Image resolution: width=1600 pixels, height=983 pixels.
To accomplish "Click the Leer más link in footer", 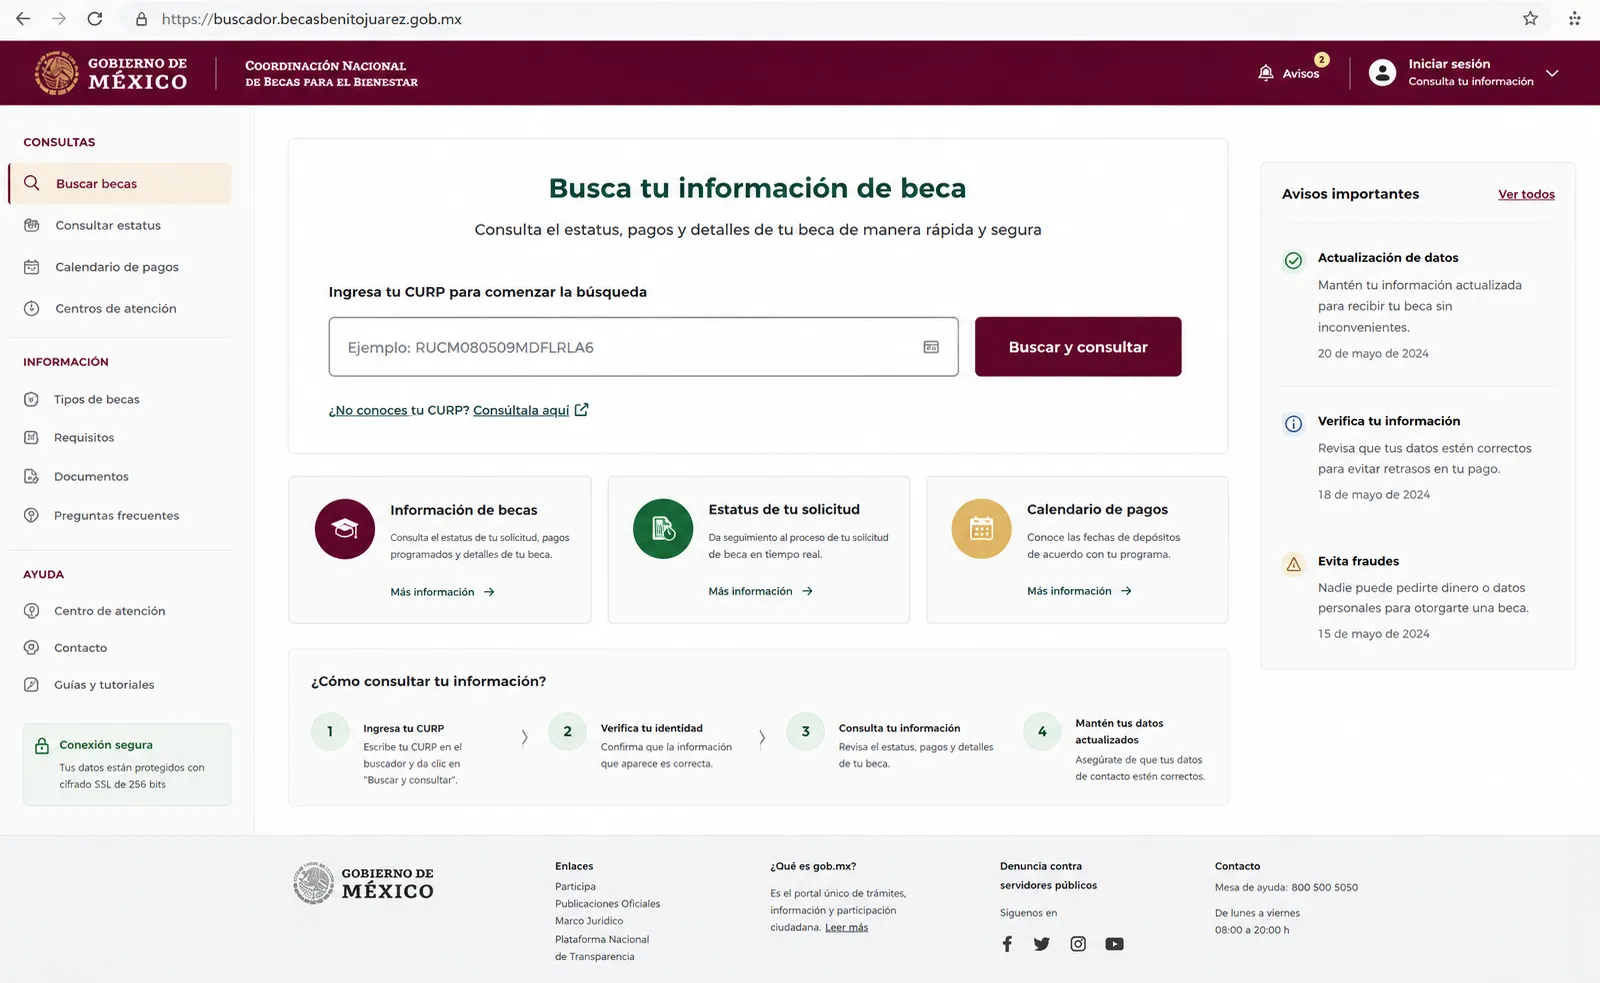I will 846,927.
